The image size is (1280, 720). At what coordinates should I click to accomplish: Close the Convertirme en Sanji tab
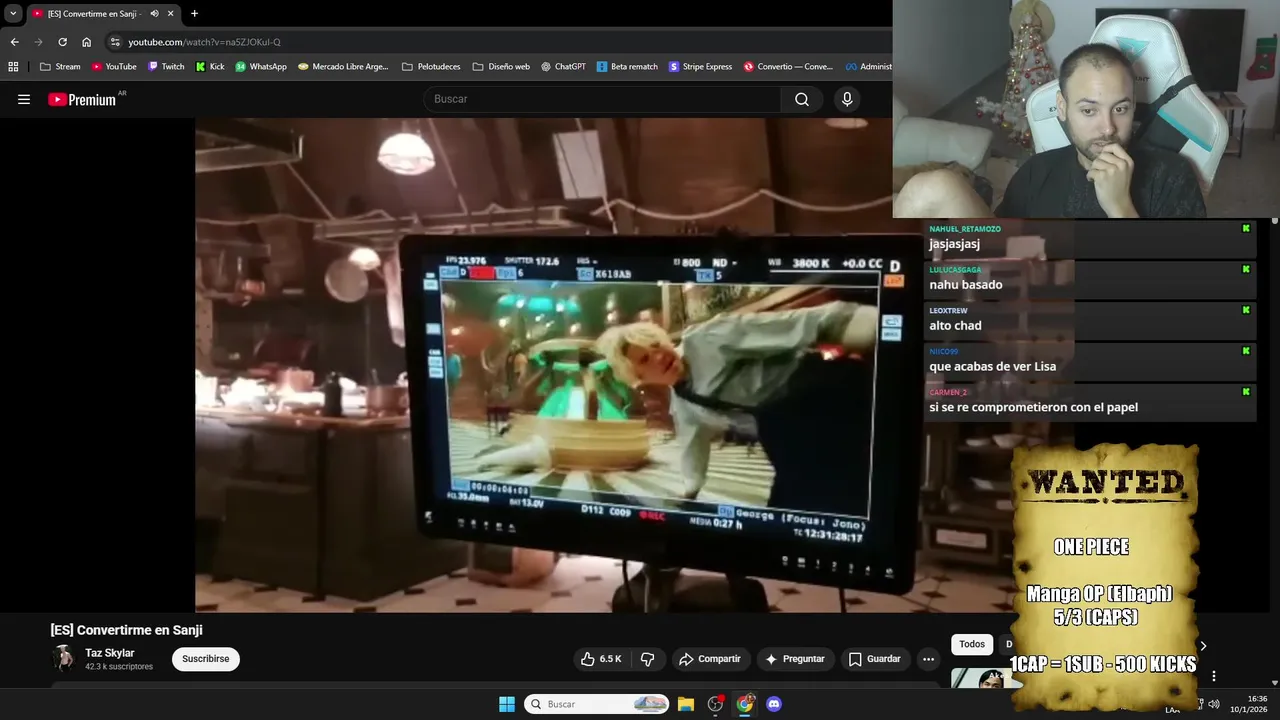(170, 14)
